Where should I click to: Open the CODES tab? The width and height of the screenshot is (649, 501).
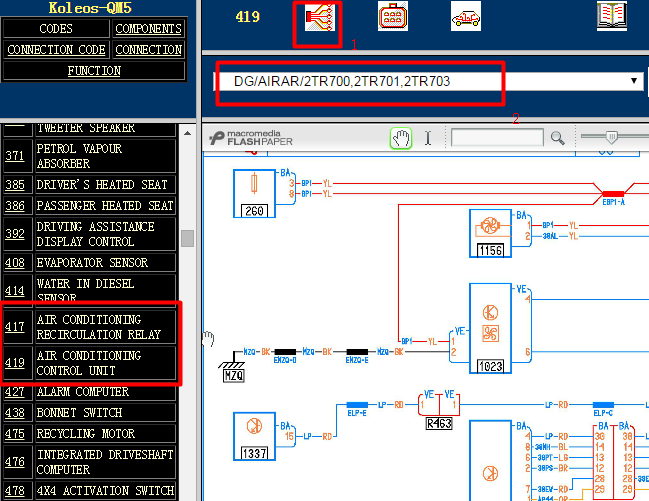[56, 29]
